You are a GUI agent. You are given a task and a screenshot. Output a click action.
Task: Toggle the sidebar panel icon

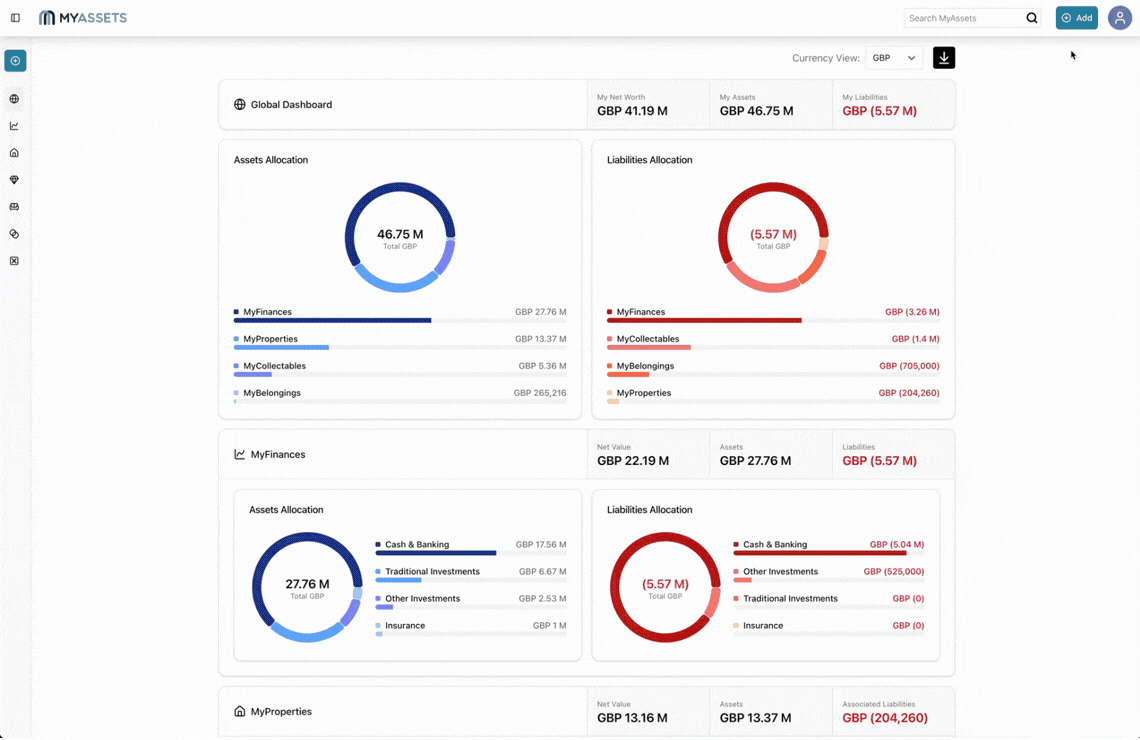(15, 18)
